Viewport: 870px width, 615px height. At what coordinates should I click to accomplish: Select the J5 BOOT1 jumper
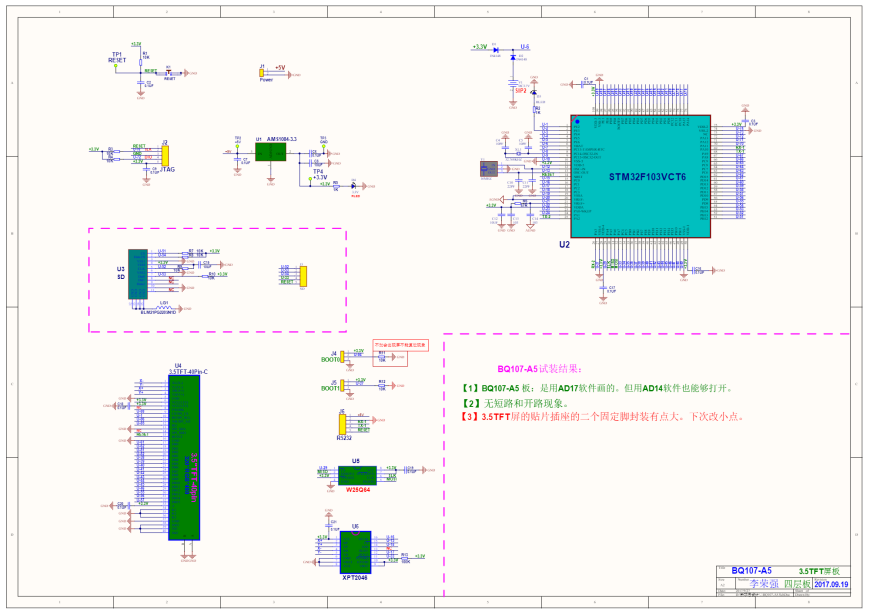(x=342, y=386)
